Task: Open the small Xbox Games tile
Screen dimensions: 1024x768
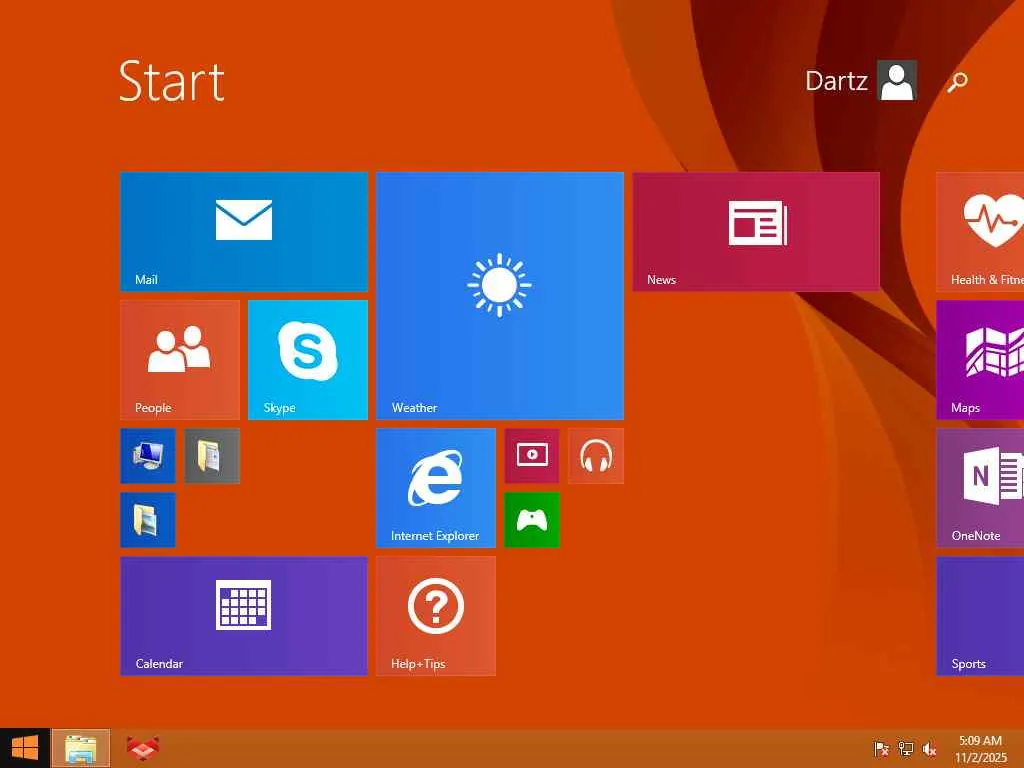Action: [x=532, y=520]
